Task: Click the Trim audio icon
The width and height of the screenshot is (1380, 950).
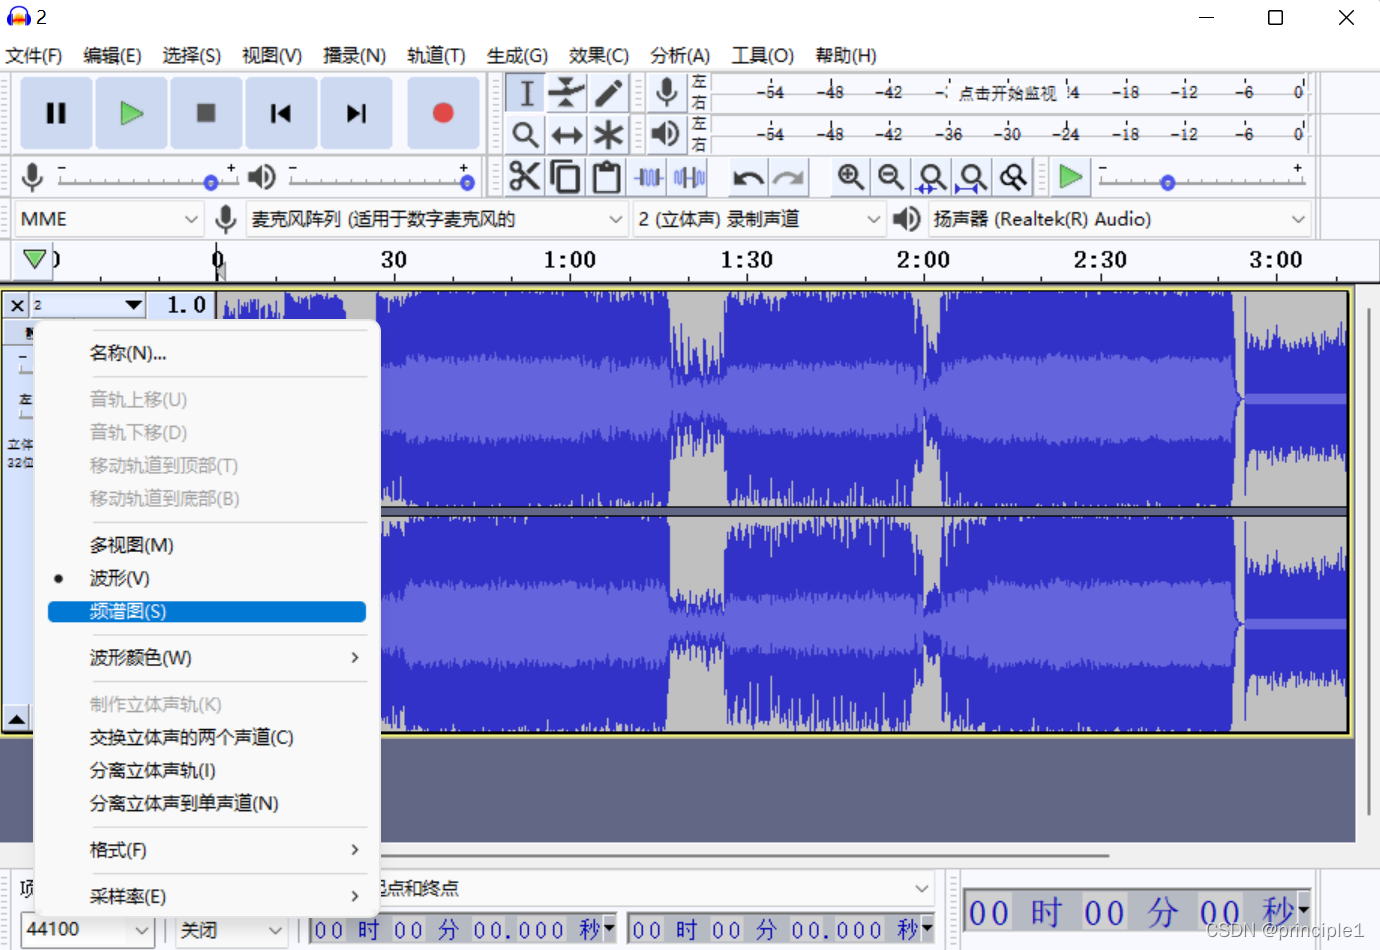Action: 649,177
